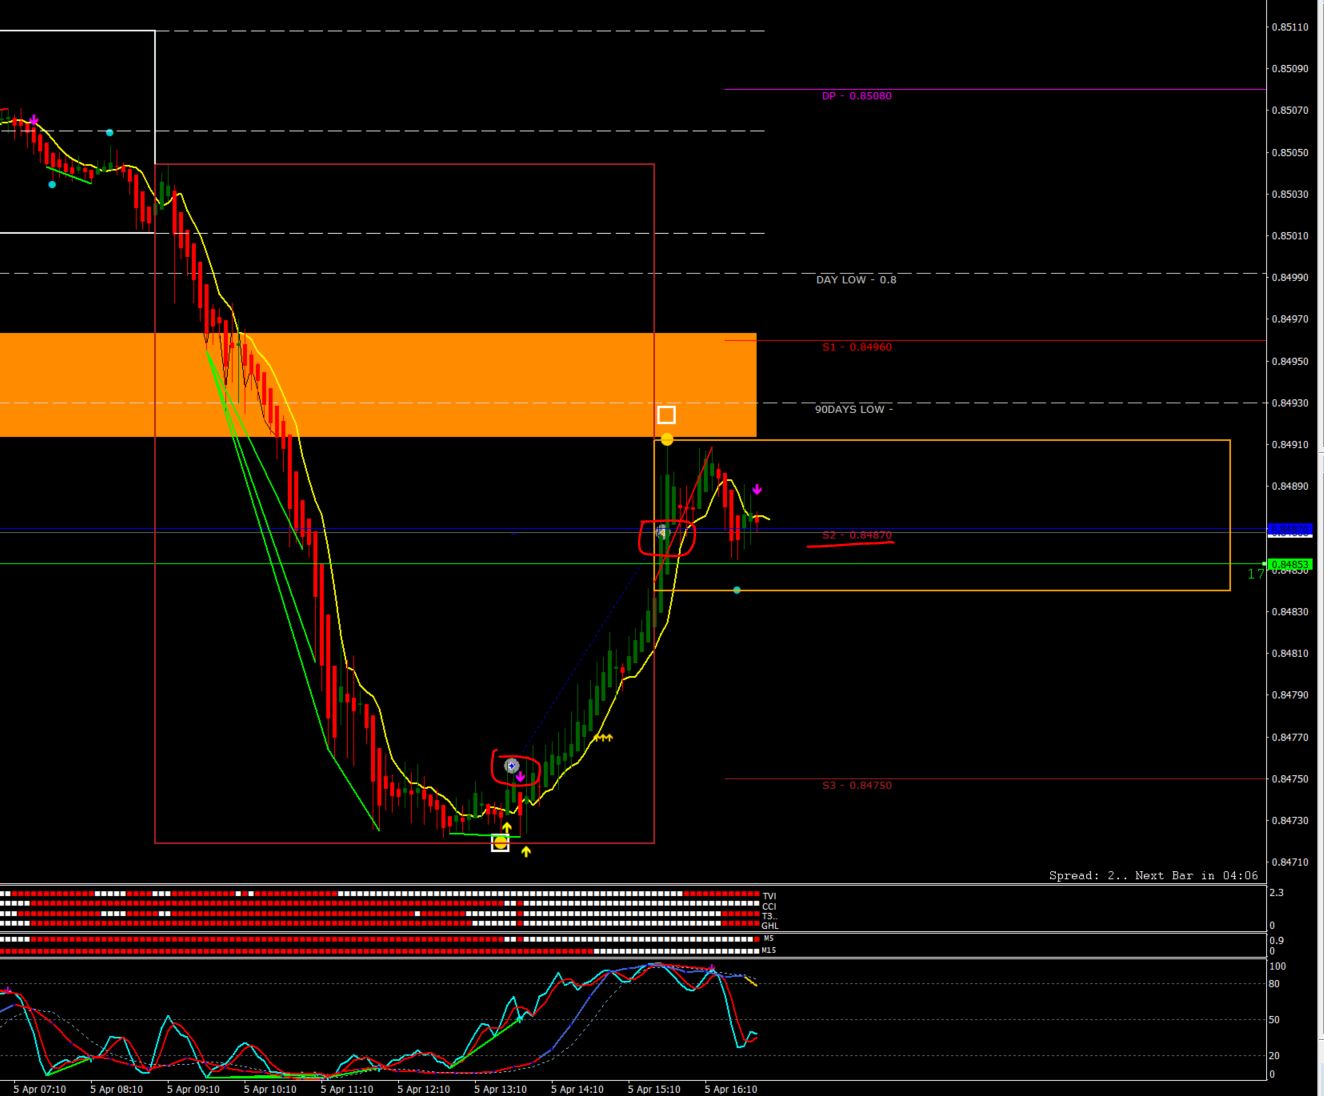Select the T3 indicator row label
The image size is (1324, 1096).
coord(769,916)
